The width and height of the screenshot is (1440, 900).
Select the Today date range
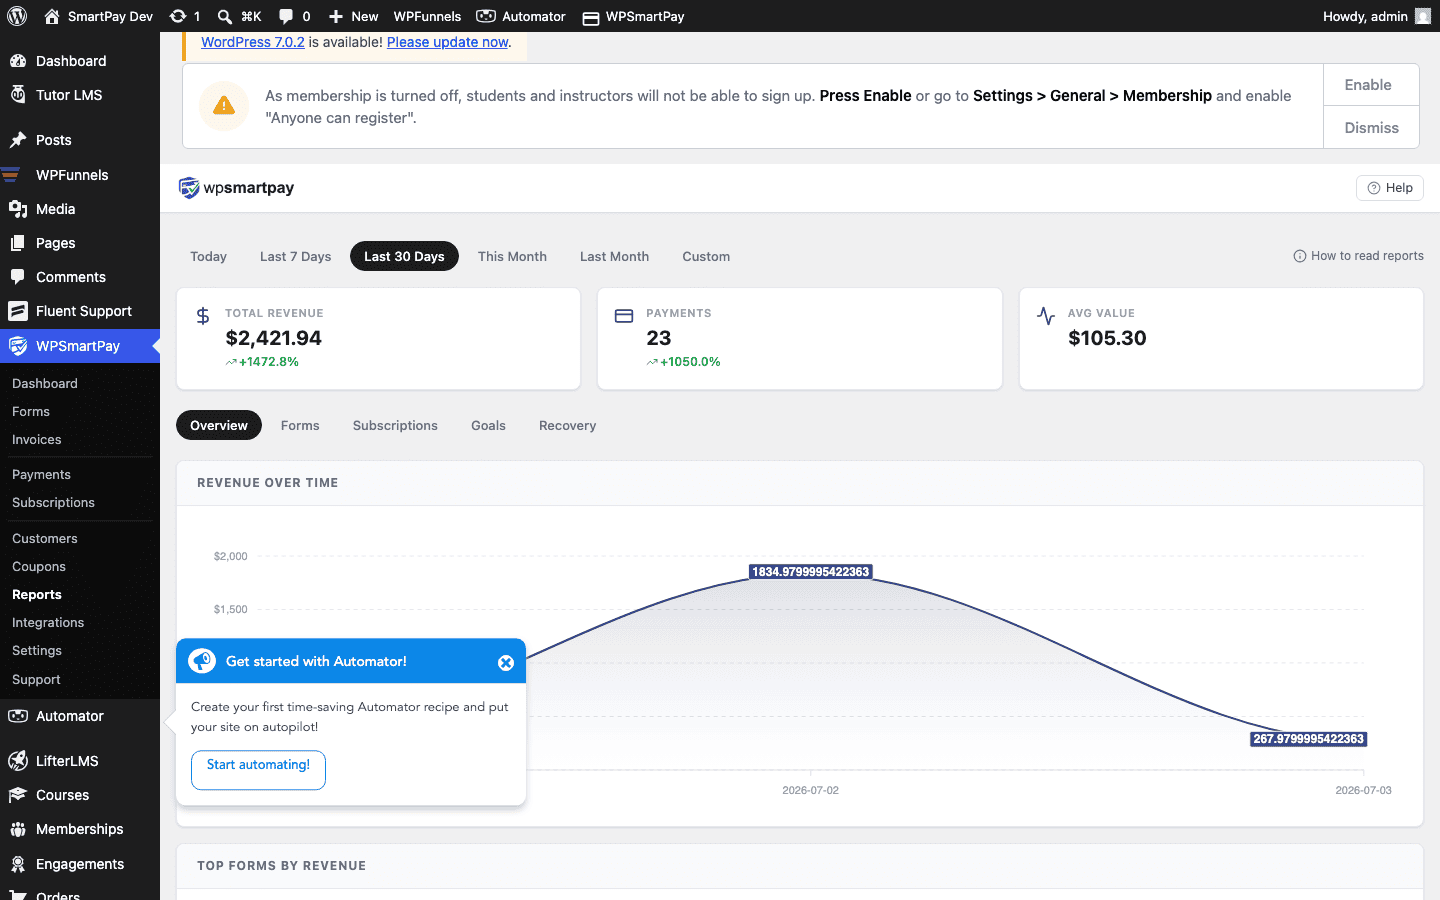tap(209, 256)
